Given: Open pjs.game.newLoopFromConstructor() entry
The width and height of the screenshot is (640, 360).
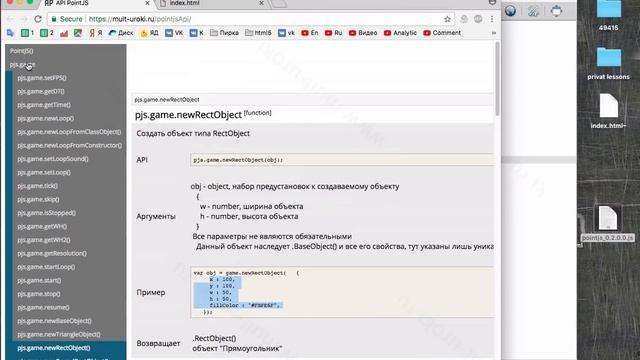Looking at the screenshot, I should (x=70, y=145).
